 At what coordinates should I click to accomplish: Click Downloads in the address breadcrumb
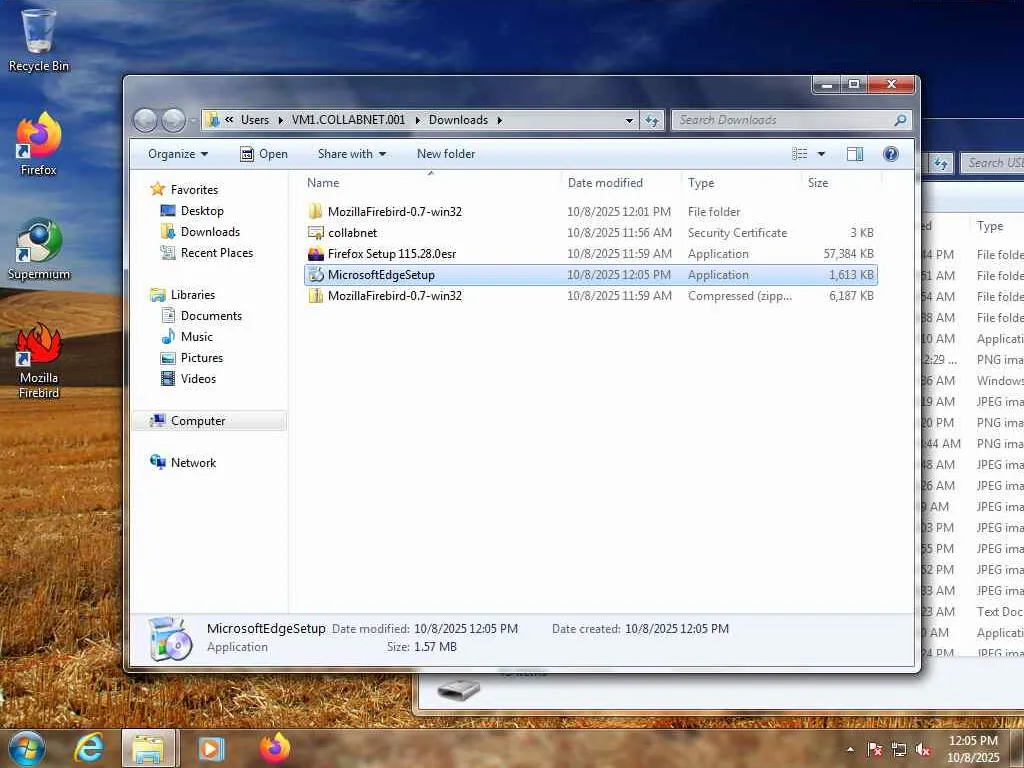[458, 120]
